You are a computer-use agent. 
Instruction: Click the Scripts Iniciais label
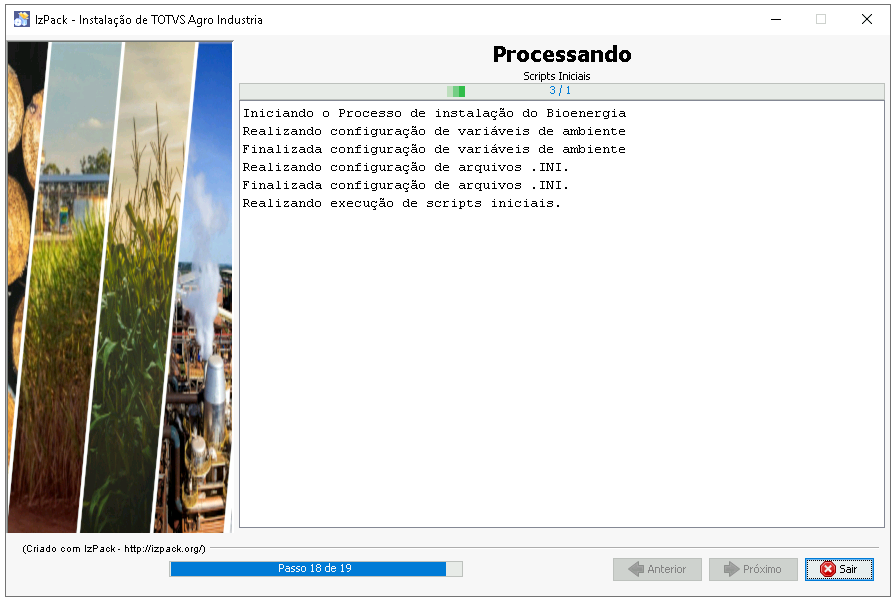pos(557,76)
